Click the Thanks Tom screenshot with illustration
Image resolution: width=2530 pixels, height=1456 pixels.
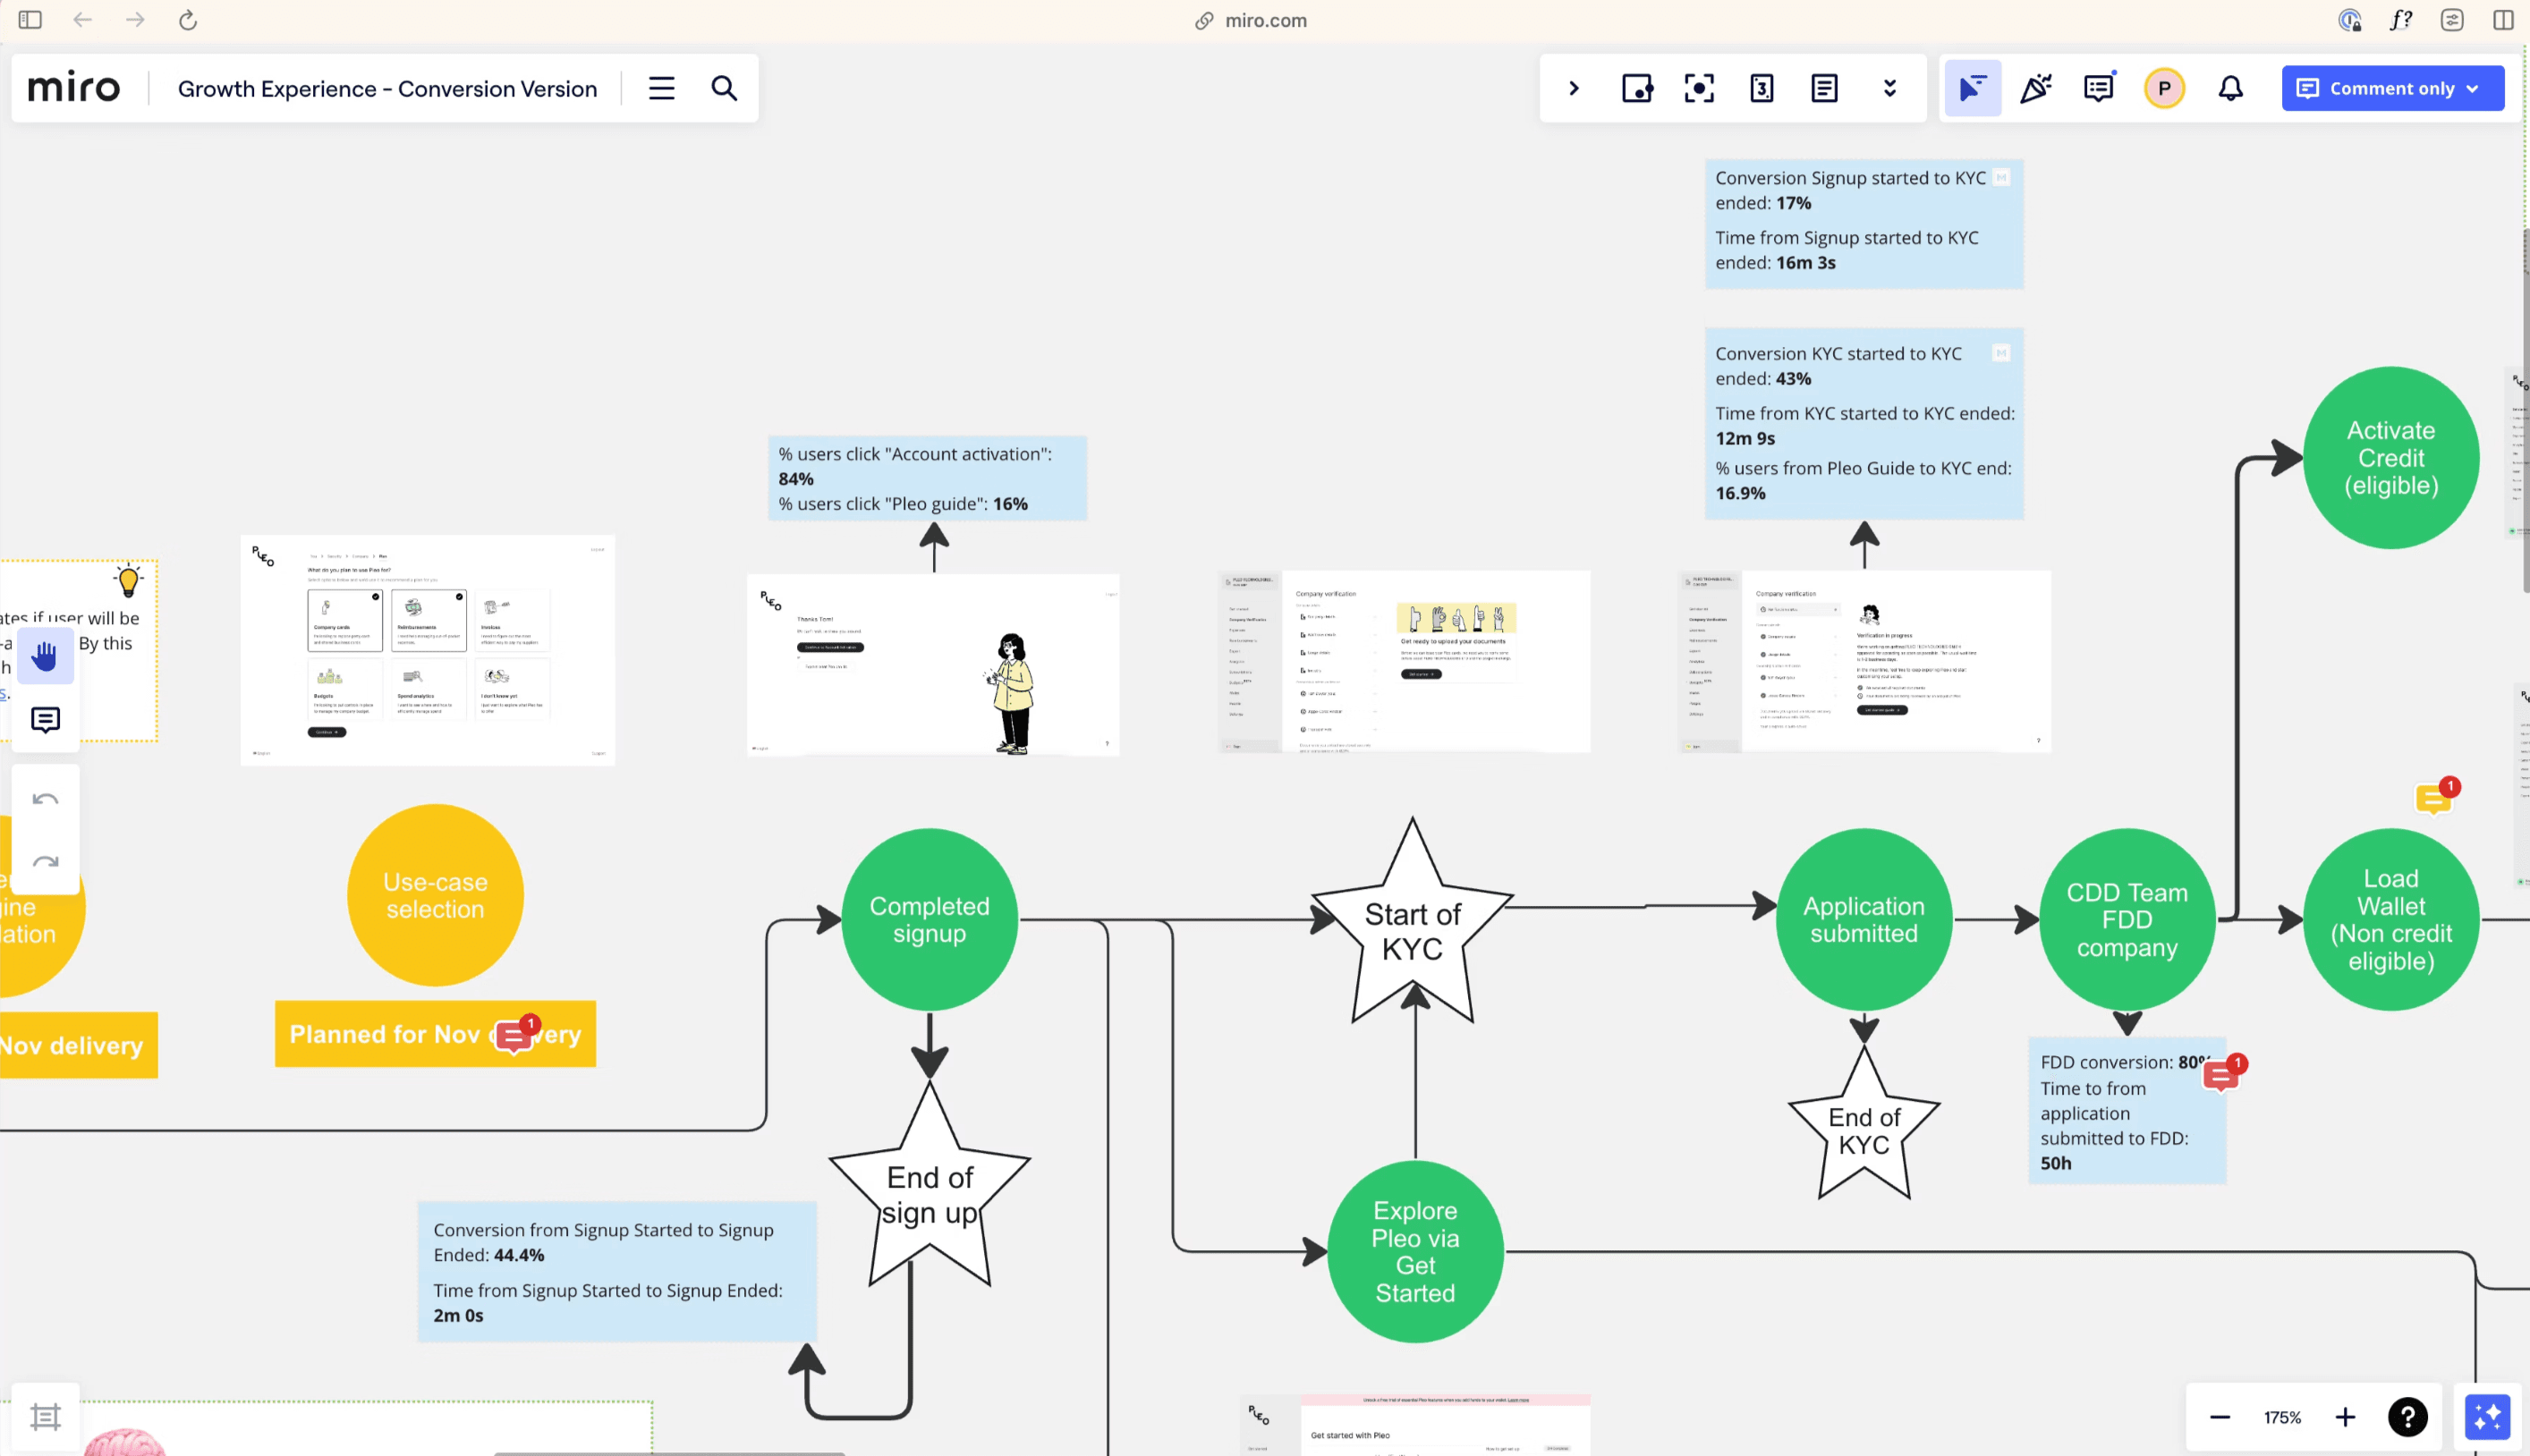pos(933,664)
